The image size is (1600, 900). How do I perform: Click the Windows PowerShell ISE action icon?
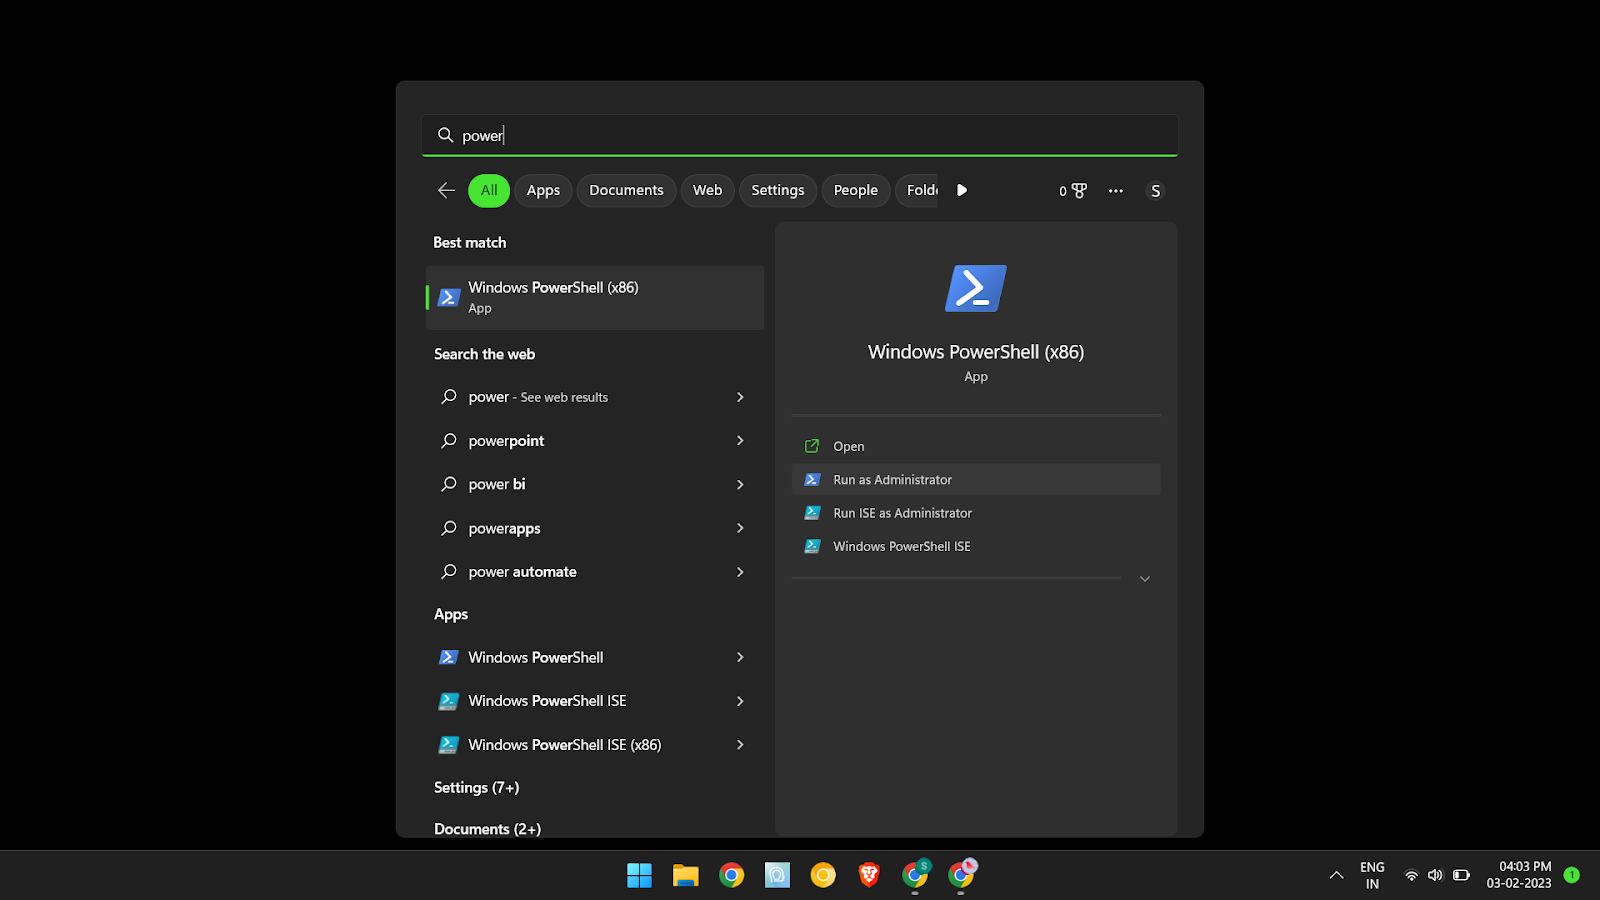[812, 546]
